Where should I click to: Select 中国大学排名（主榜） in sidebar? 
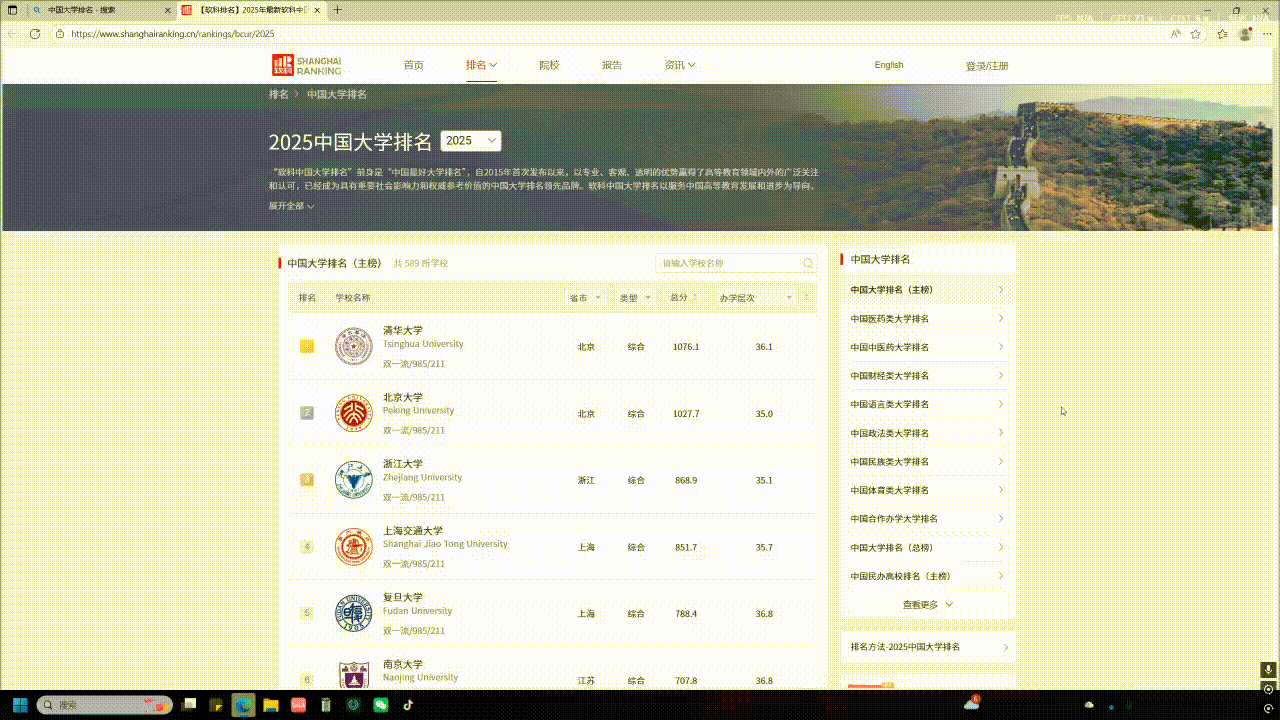[927, 290]
